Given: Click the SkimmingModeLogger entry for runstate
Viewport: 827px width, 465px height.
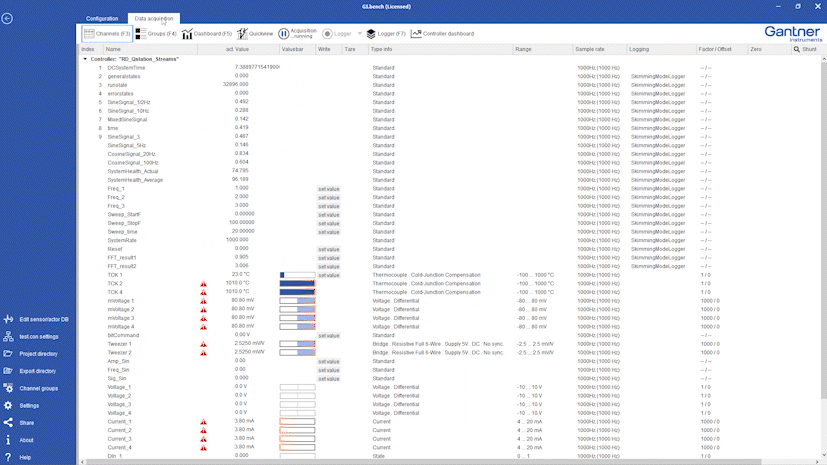Looking at the screenshot, I should 658,85.
